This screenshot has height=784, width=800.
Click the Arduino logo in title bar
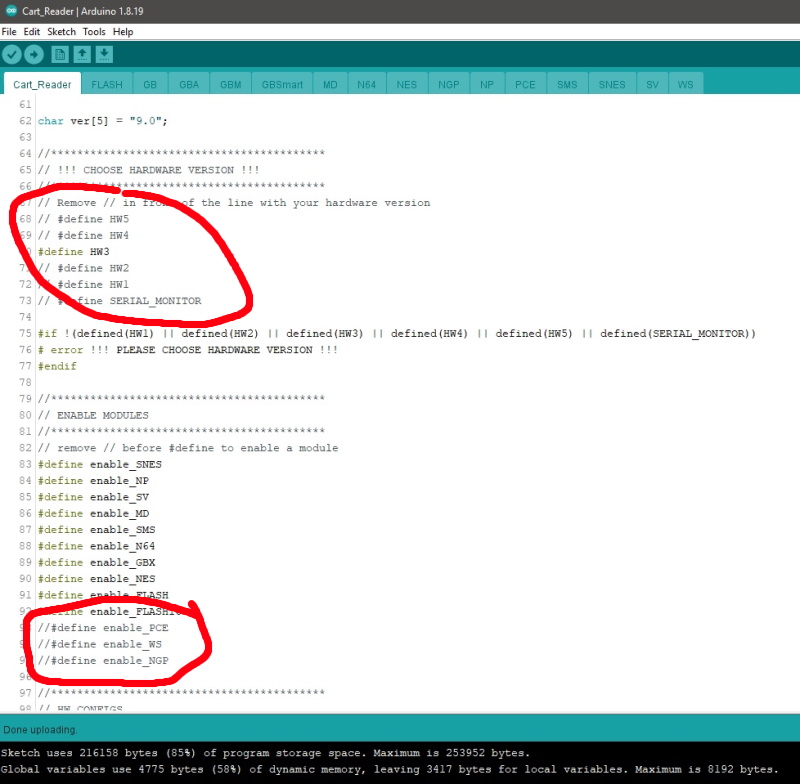tap(11, 11)
